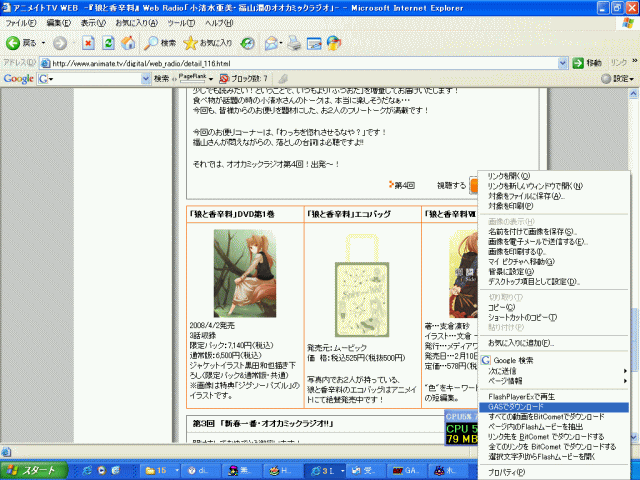Refresh the page with green arrows icon
Viewport: 640px width, 480px height.
tap(108, 43)
